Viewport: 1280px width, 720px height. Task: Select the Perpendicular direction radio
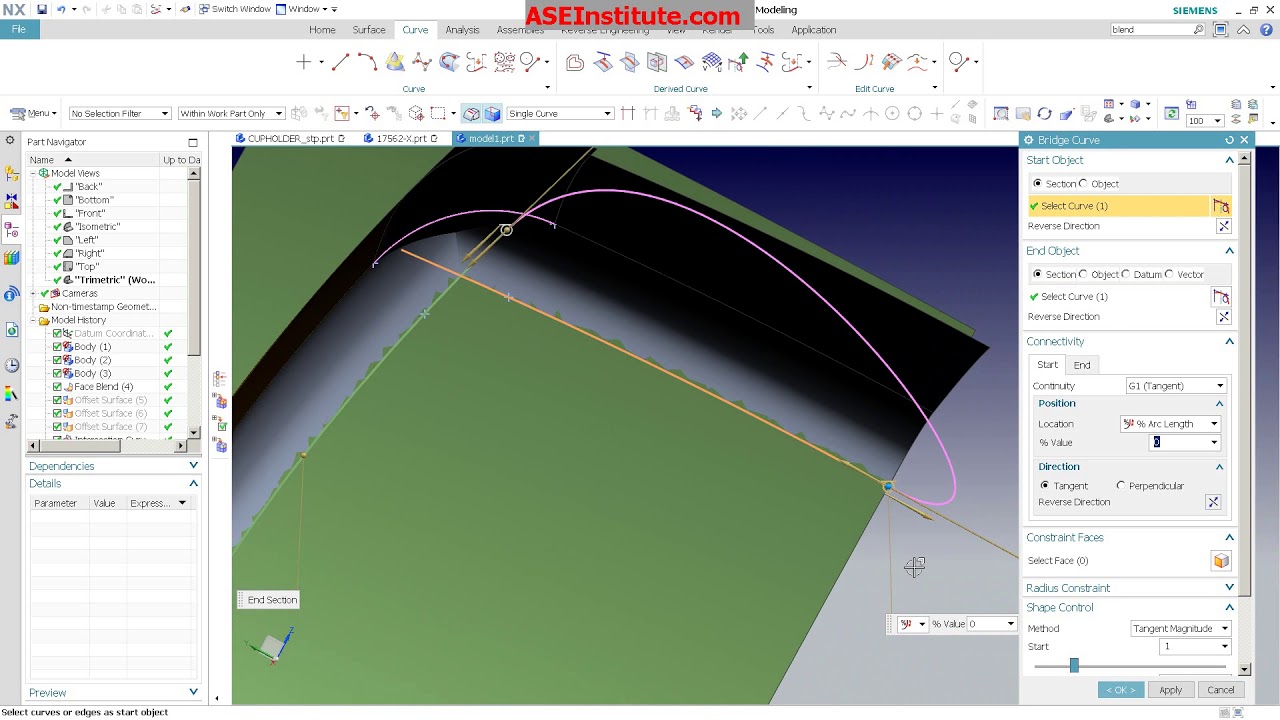coord(1121,486)
